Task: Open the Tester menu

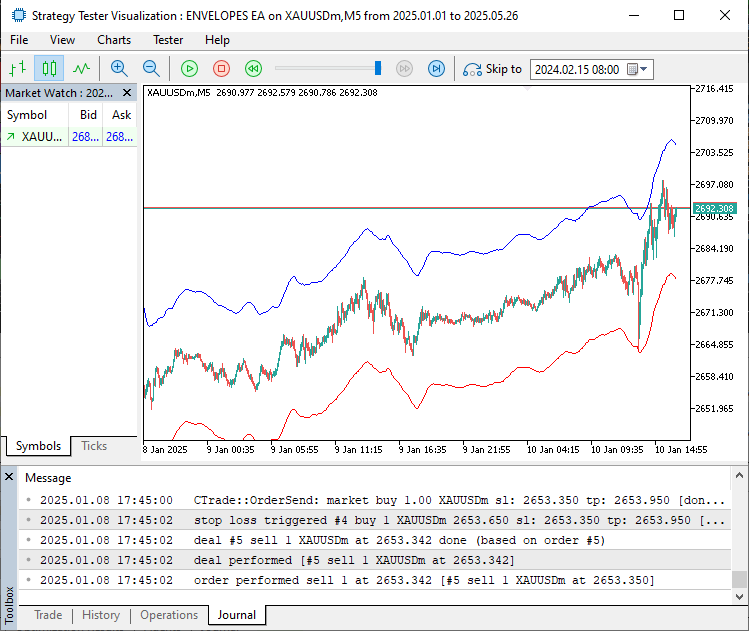Action: (168, 40)
